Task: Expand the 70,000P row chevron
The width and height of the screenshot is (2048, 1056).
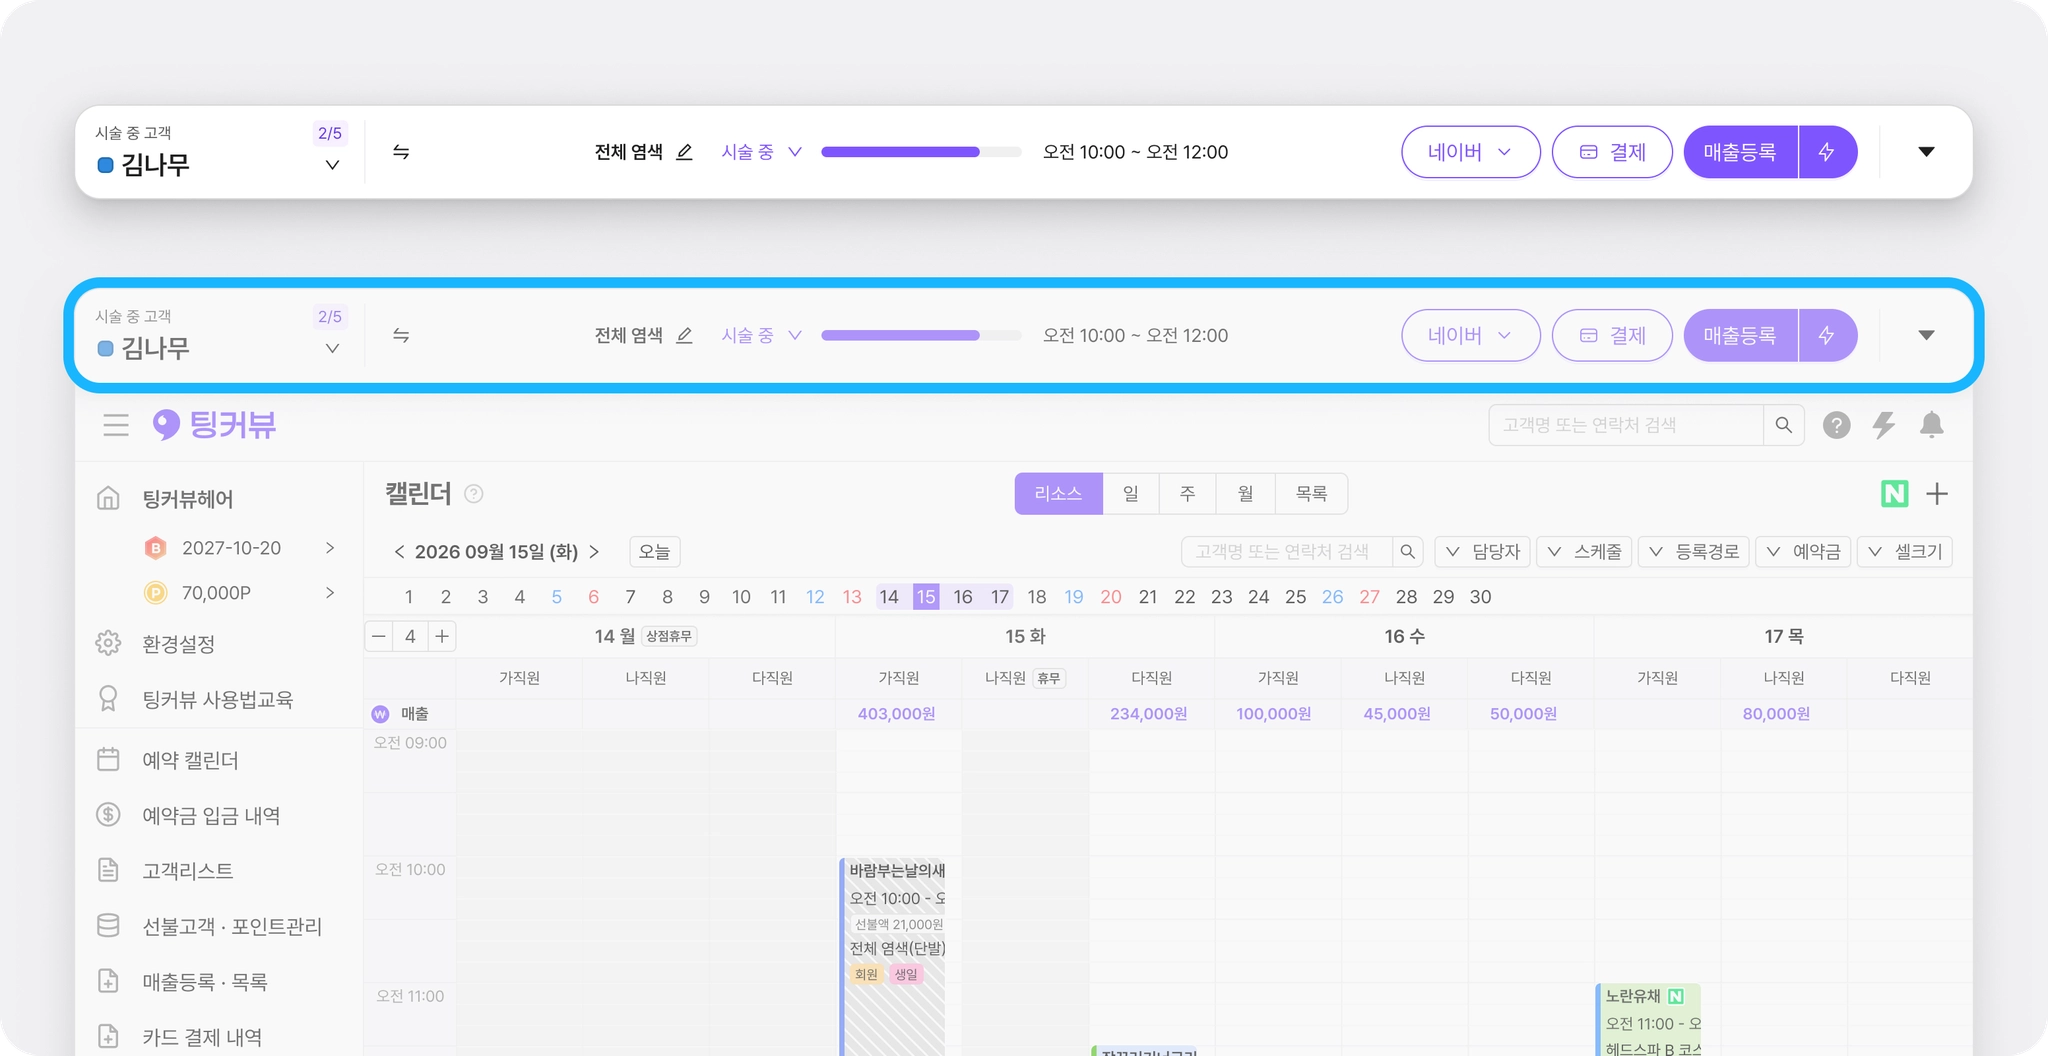Action: pos(330,593)
